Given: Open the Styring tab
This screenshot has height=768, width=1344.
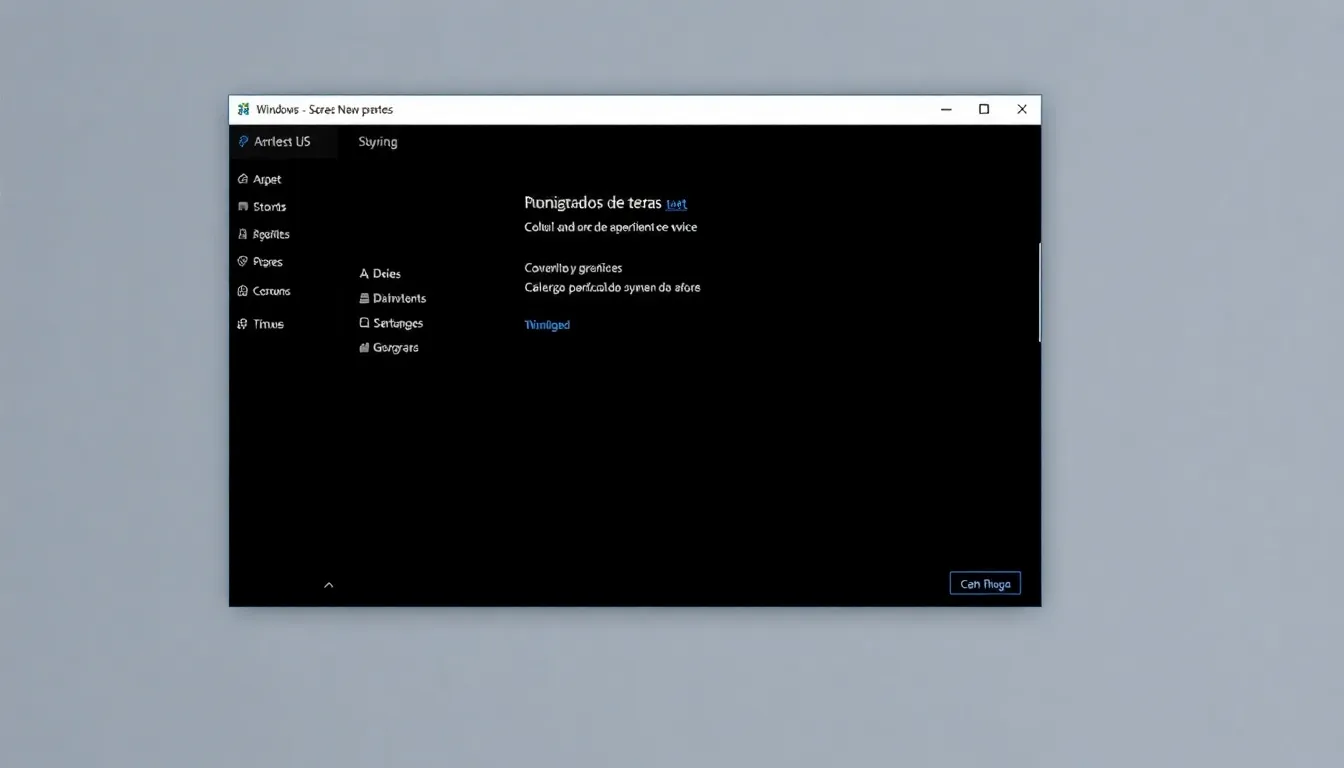Looking at the screenshot, I should tap(378, 142).
